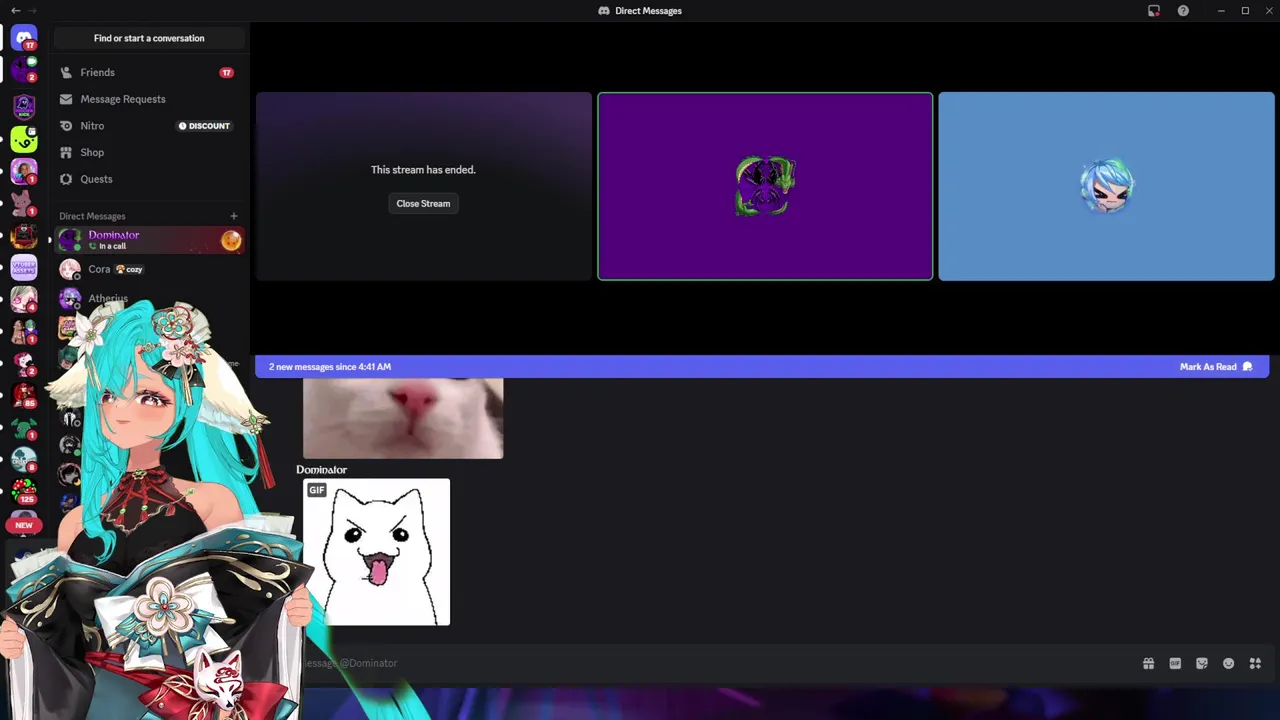Screen dimensions: 1280x720
Task: Open the Apps launcher icon in message bar
Action: 1255,663
